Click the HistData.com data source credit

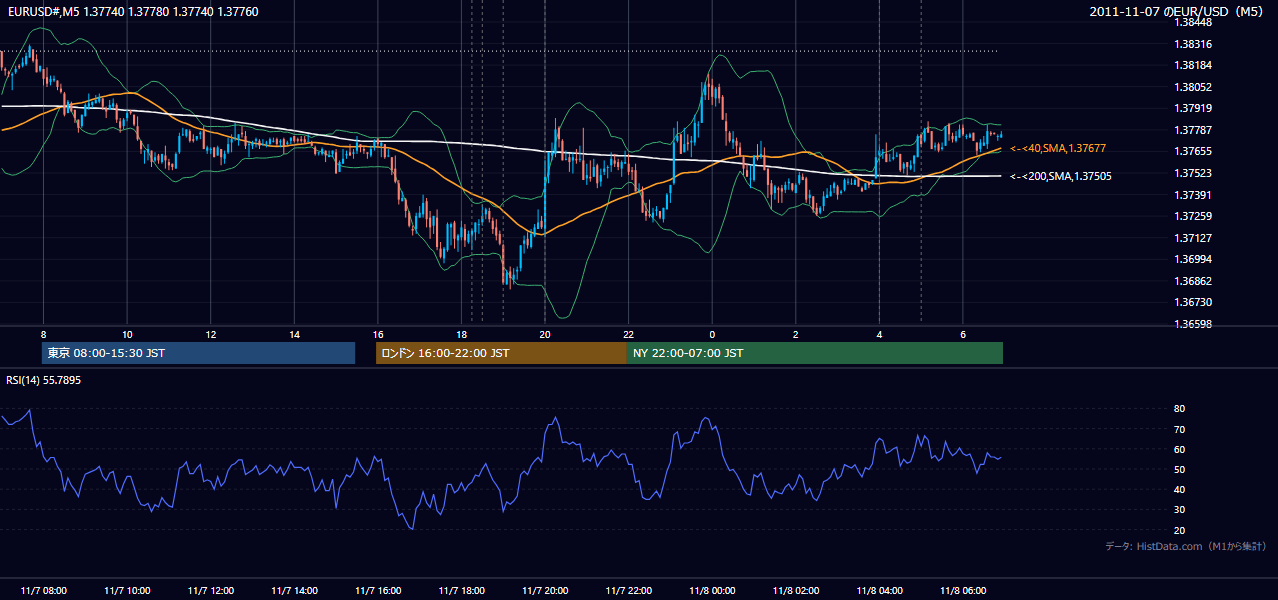(x=1186, y=546)
